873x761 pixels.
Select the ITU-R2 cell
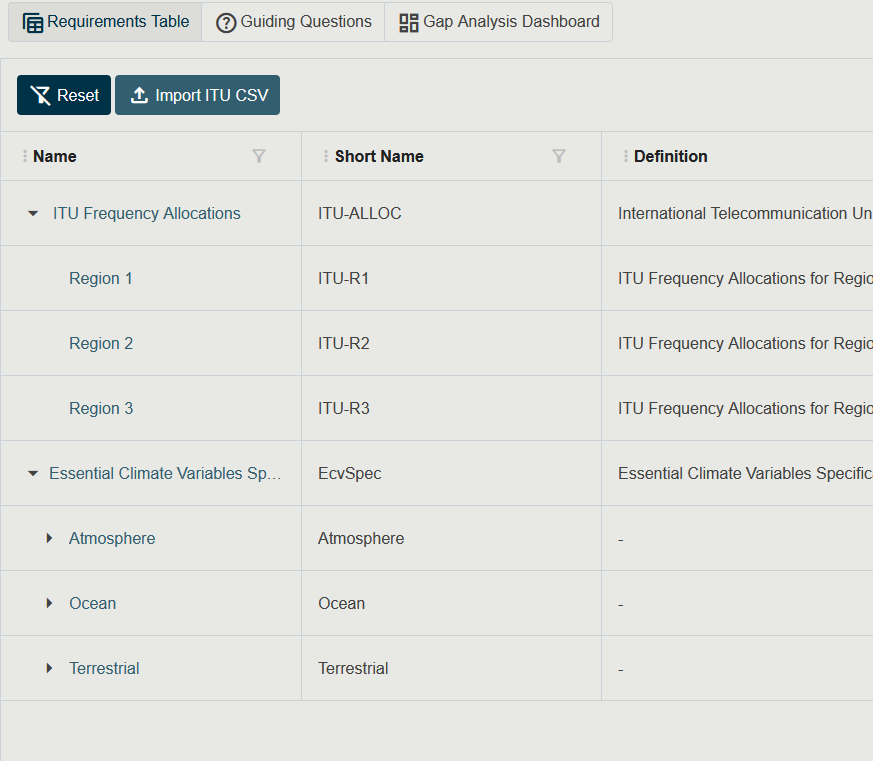[452, 343]
